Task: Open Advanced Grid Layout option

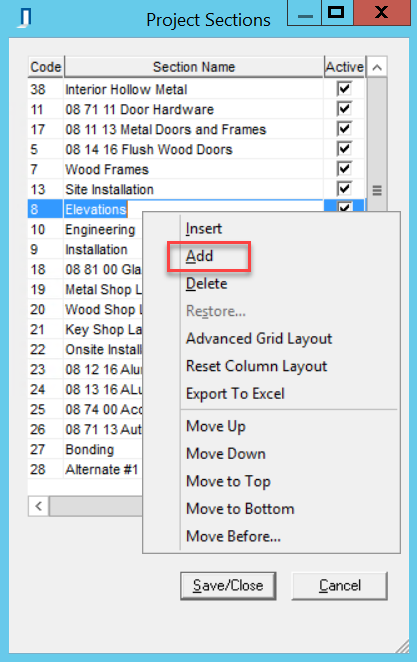Action: pyautogui.click(x=259, y=339)
